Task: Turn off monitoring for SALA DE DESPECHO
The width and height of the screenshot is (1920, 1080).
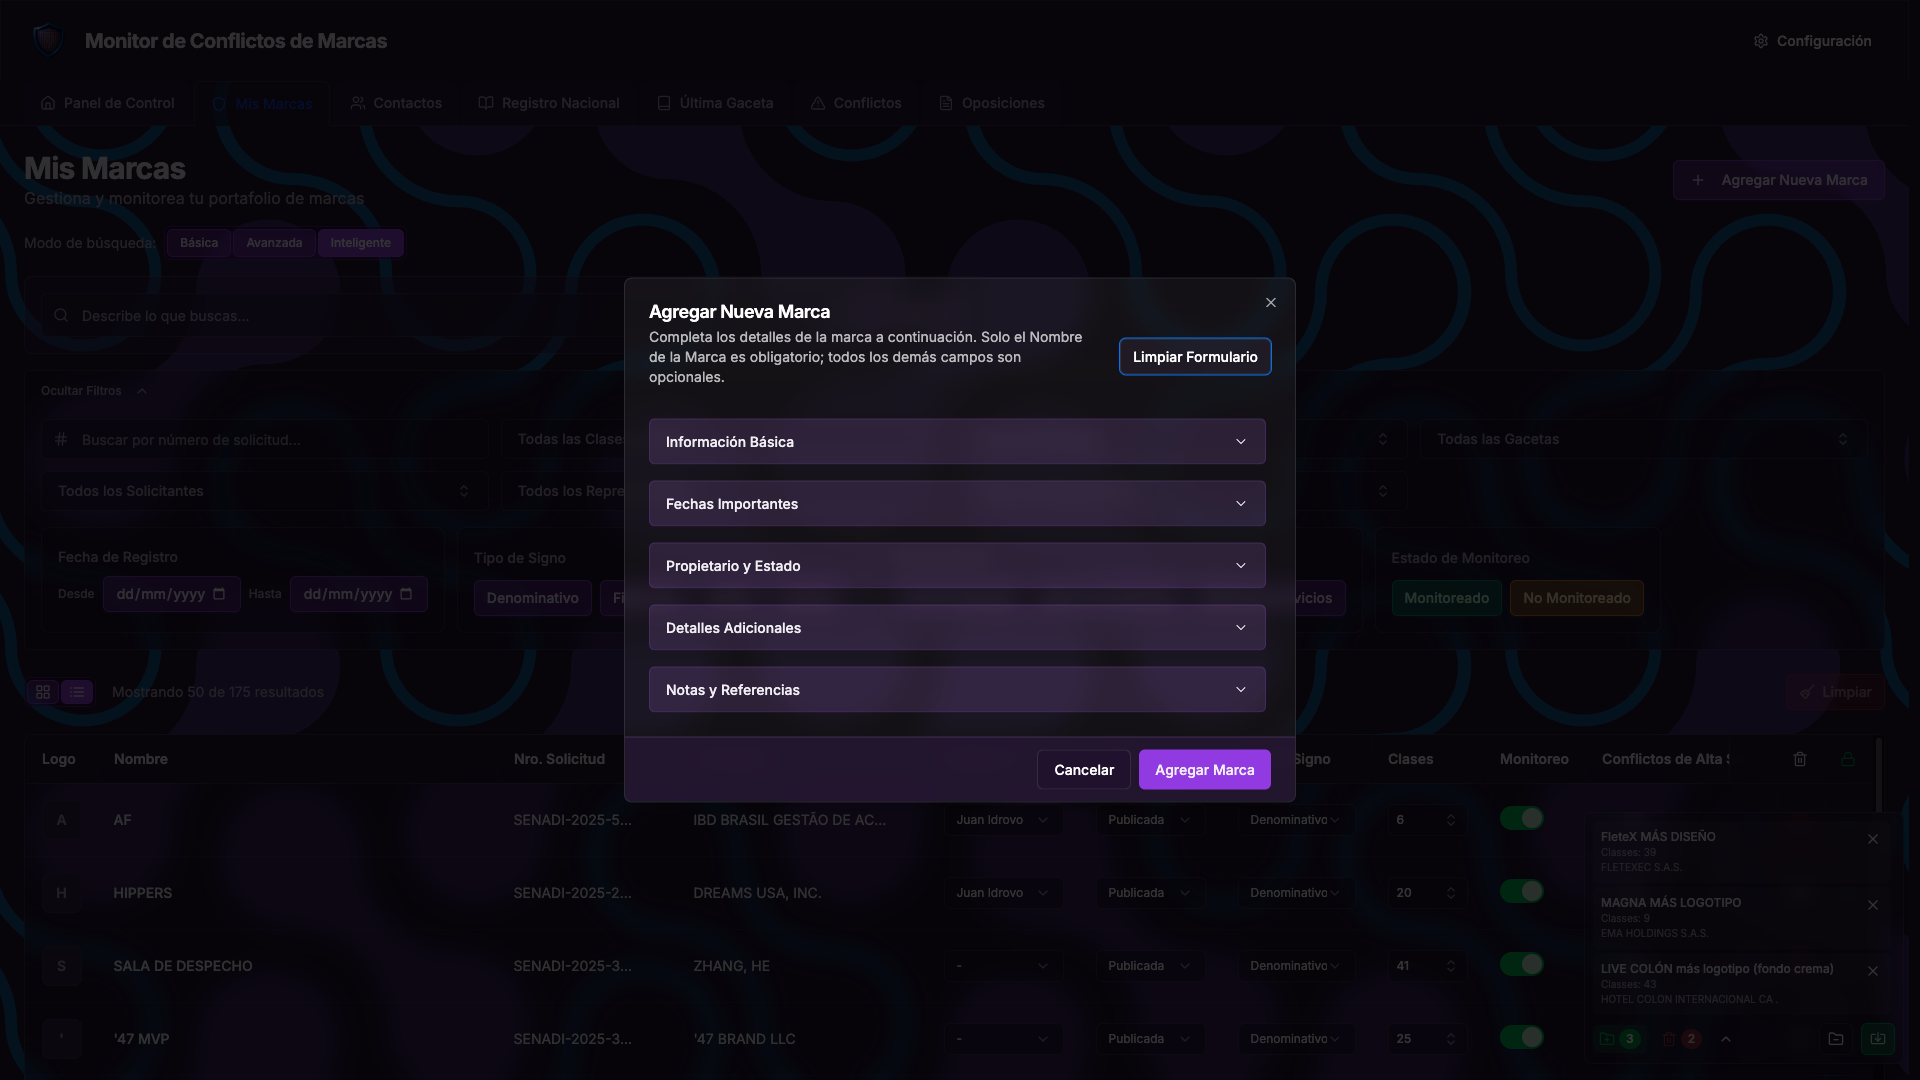Action: click(x=1521, y=964)
